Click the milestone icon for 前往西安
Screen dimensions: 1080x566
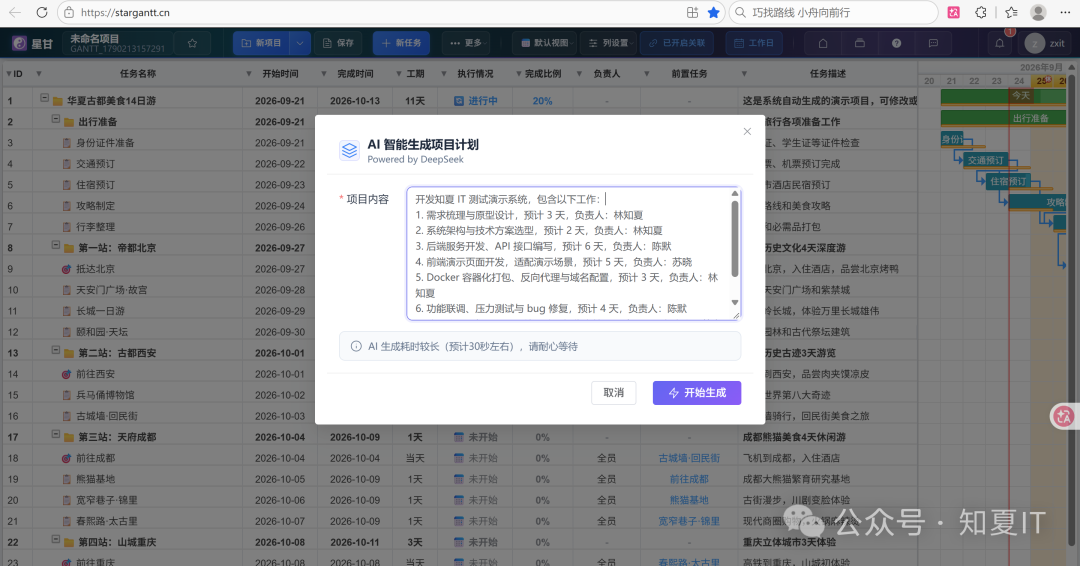click(x=67, y=375)
